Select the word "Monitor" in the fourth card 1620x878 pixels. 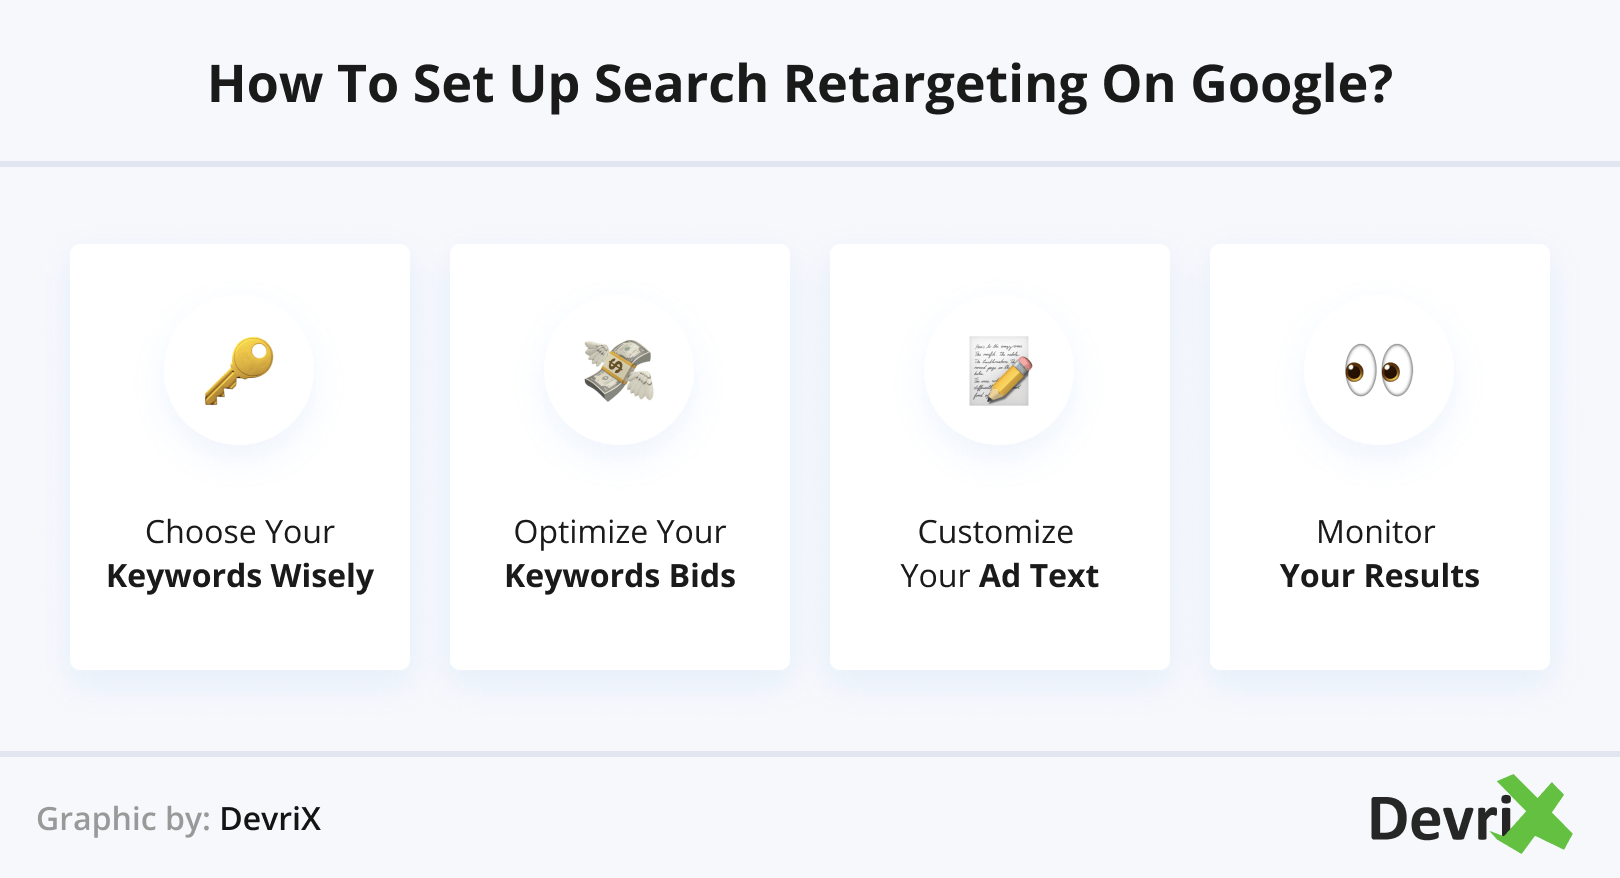(1376, 532)
